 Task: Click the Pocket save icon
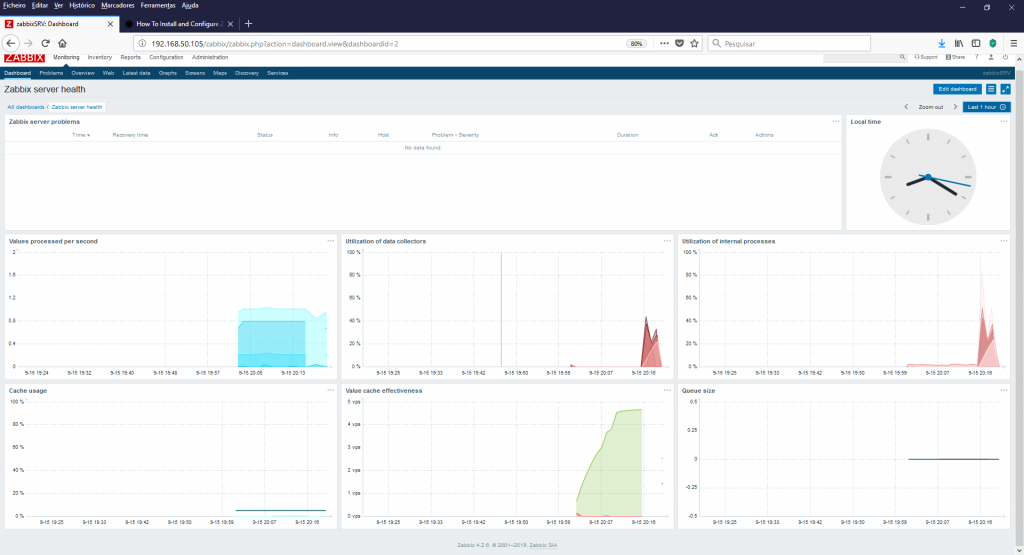[679, 43]
